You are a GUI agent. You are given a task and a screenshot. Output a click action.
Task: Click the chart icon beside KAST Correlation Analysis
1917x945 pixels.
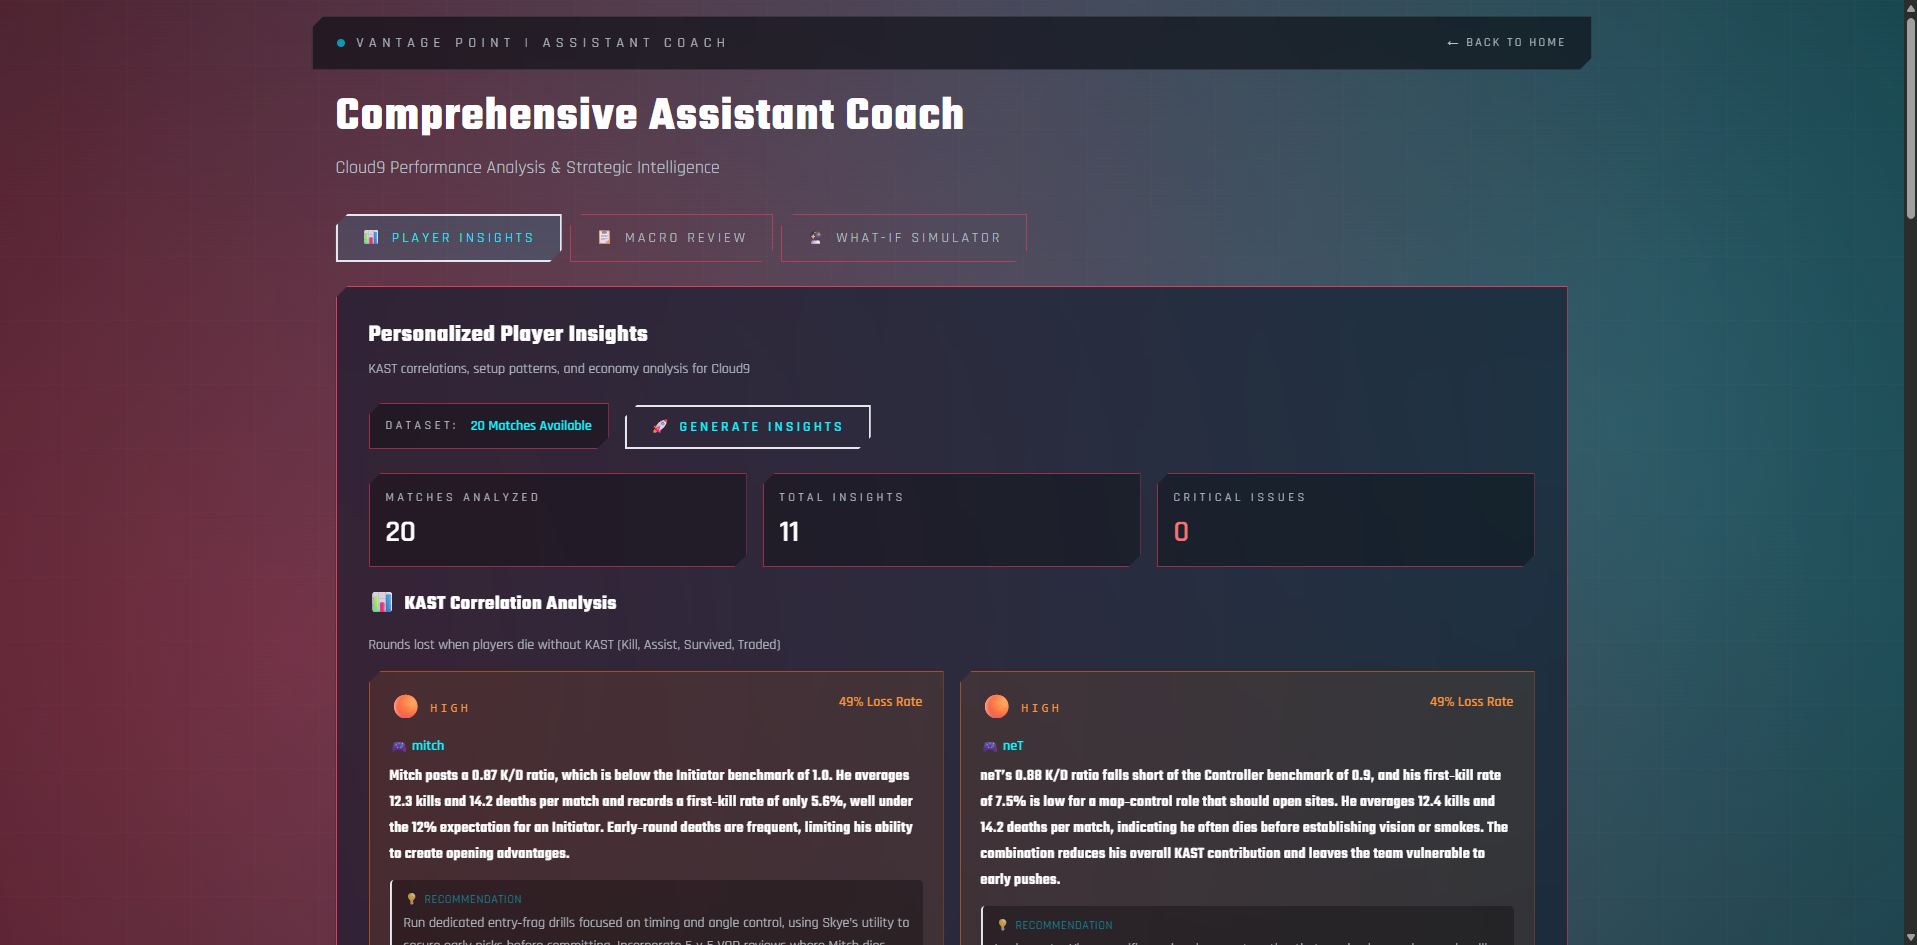coord(382,602)
